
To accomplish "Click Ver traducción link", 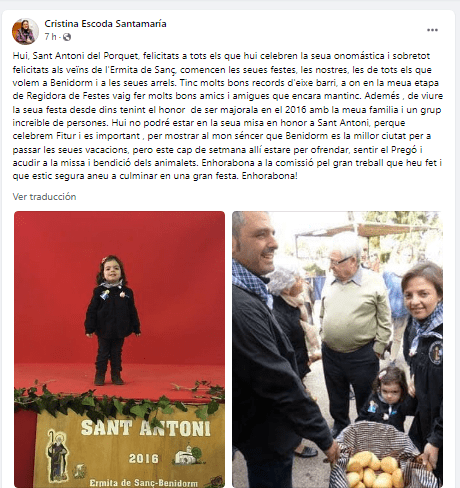I will [x=44, y=197].
